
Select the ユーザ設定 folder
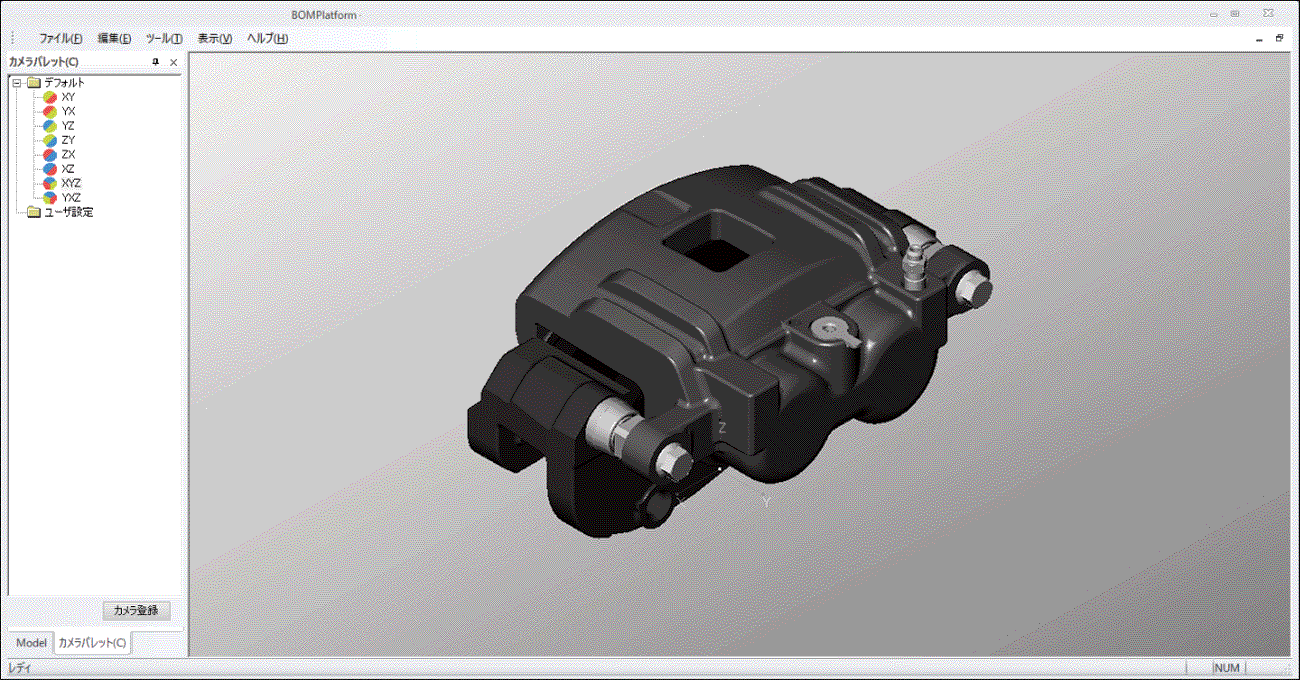click(68, 212)
